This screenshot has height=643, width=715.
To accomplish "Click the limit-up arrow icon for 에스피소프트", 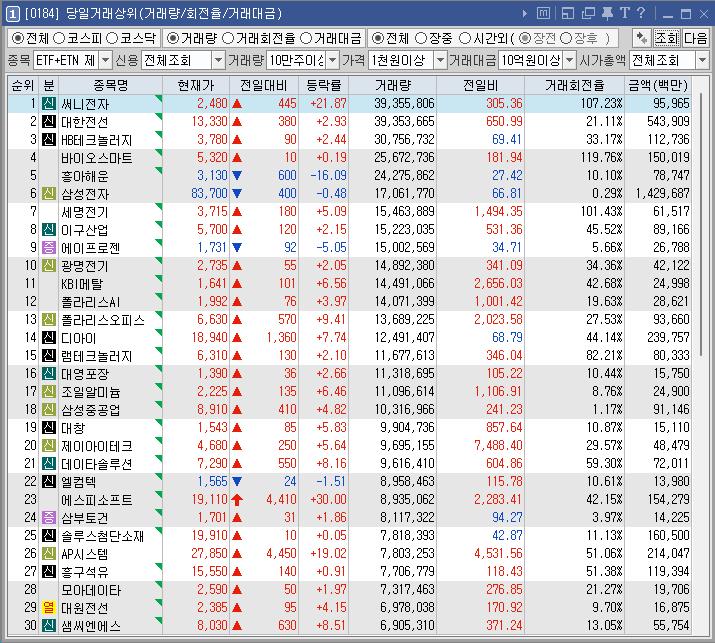I will click(x=237, y=500).
